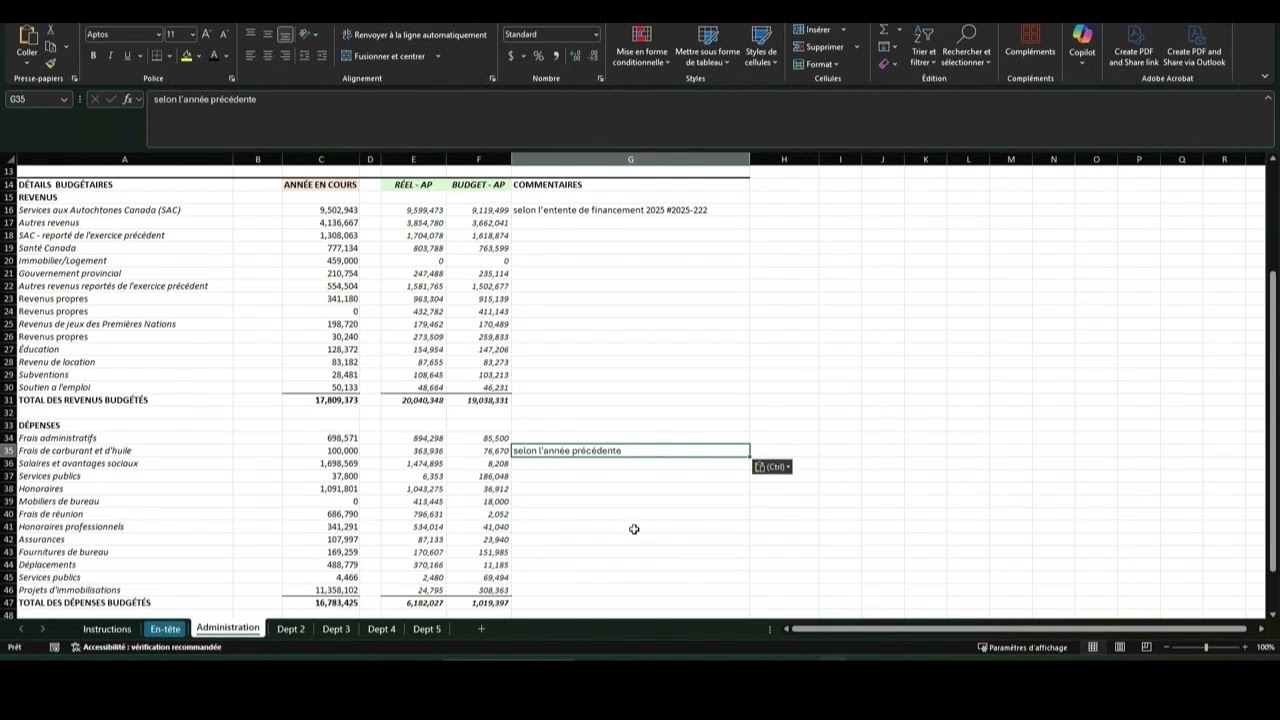The width and height of the screenshot is (1280, 720).
Task: Toggle italic formatting (I)
Action: (110, 56)
